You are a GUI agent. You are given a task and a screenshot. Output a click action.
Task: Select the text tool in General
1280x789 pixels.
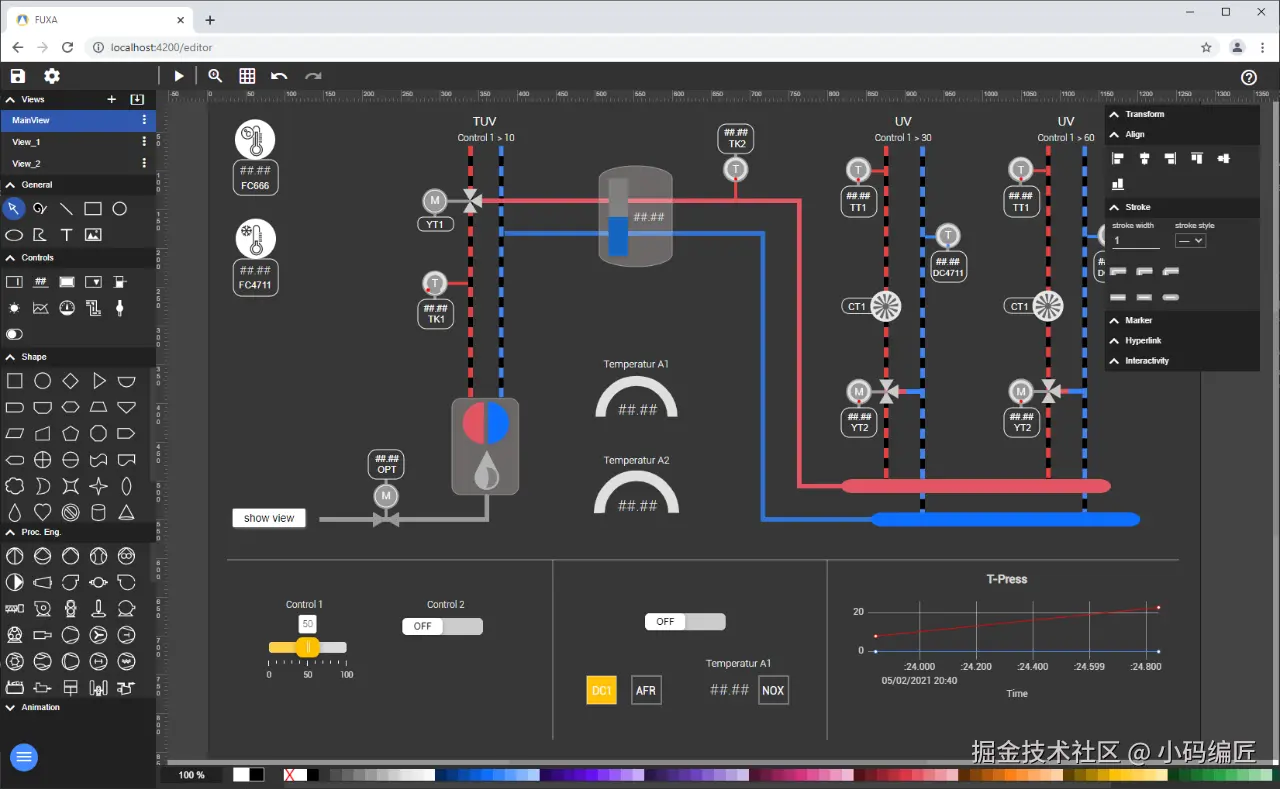coord(66,235)
